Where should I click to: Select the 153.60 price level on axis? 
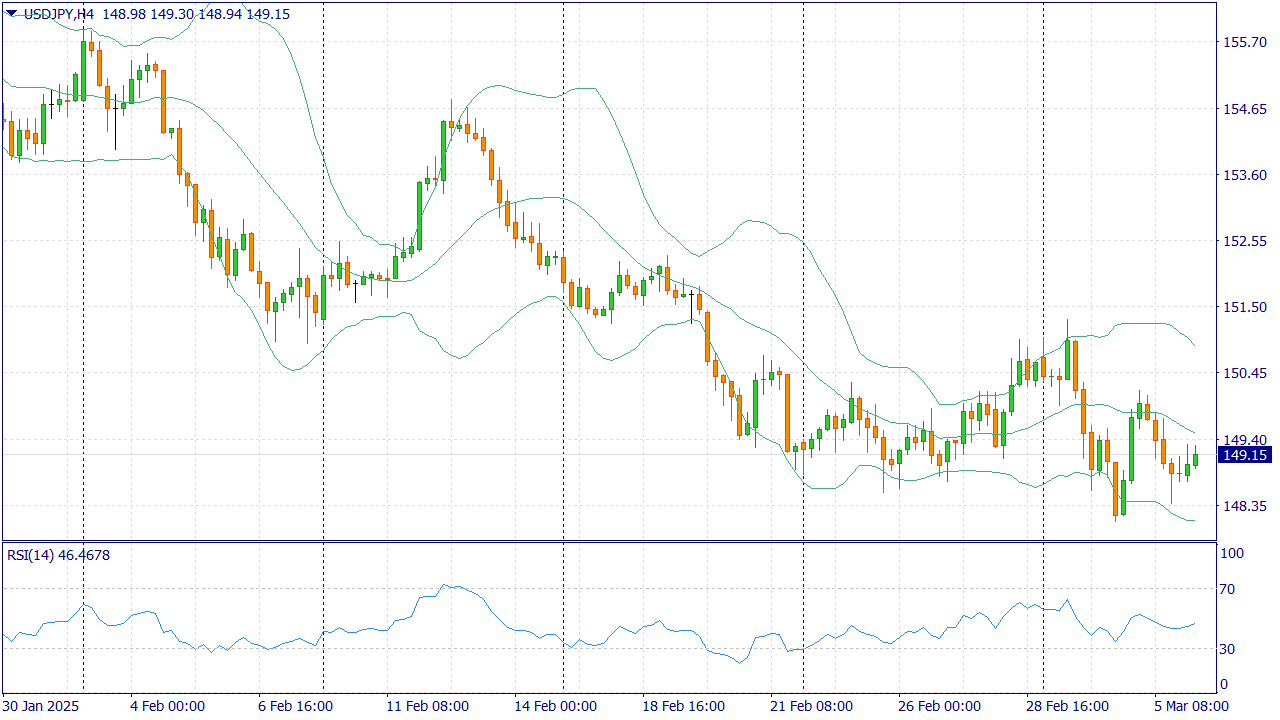click(1245, 175)
